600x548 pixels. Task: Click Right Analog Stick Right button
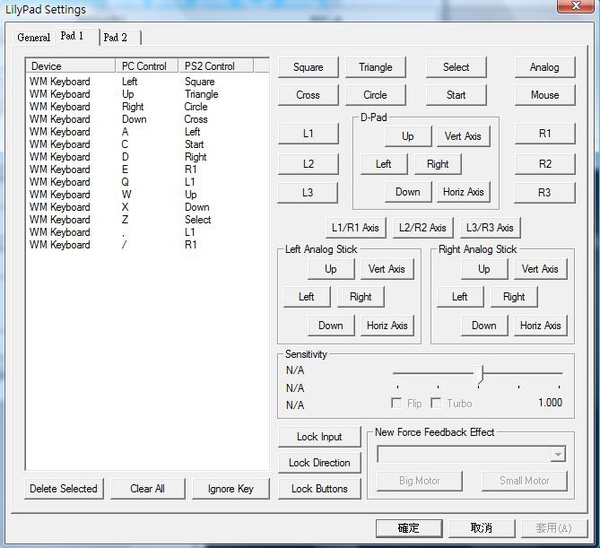514,297
